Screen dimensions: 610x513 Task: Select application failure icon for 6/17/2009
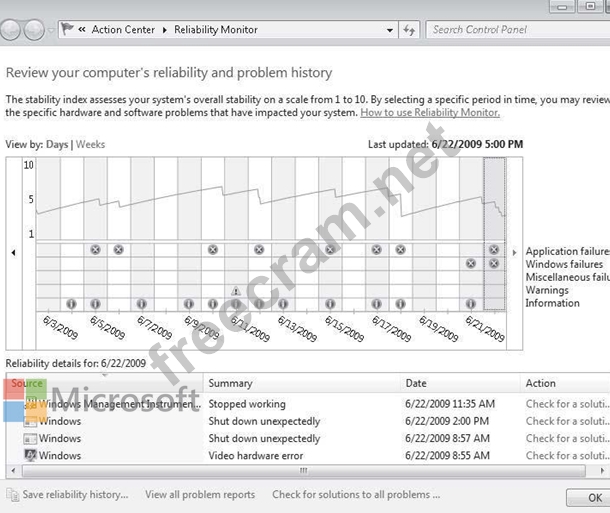[377, 250]
